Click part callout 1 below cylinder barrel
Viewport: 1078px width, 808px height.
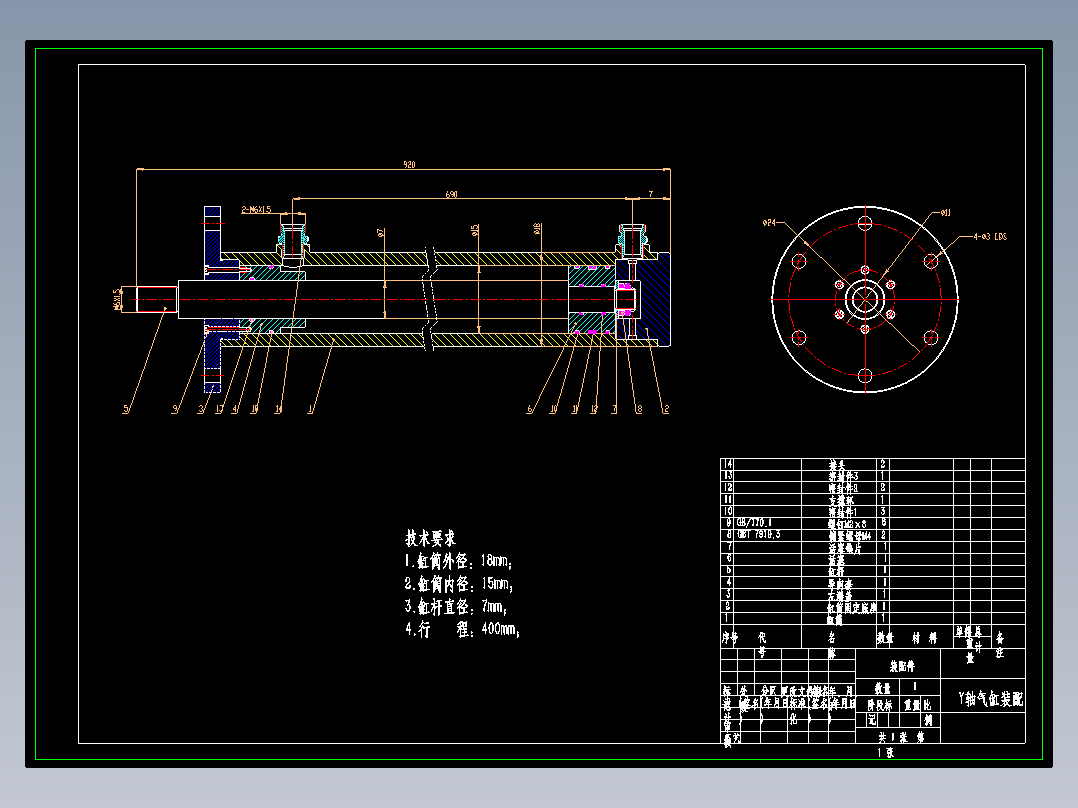(x=310, y=409)
